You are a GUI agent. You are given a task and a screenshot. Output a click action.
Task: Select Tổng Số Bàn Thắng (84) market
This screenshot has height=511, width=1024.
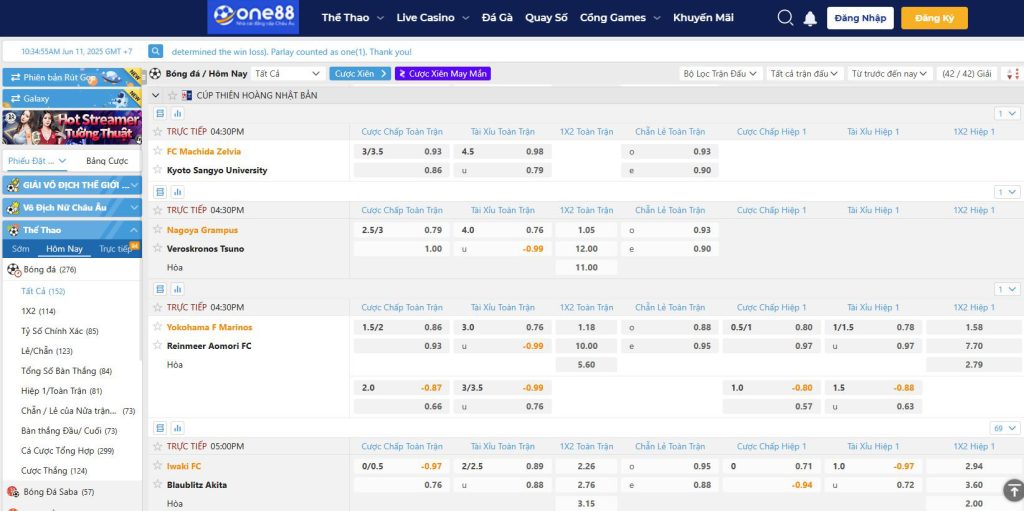coord(66,371)
